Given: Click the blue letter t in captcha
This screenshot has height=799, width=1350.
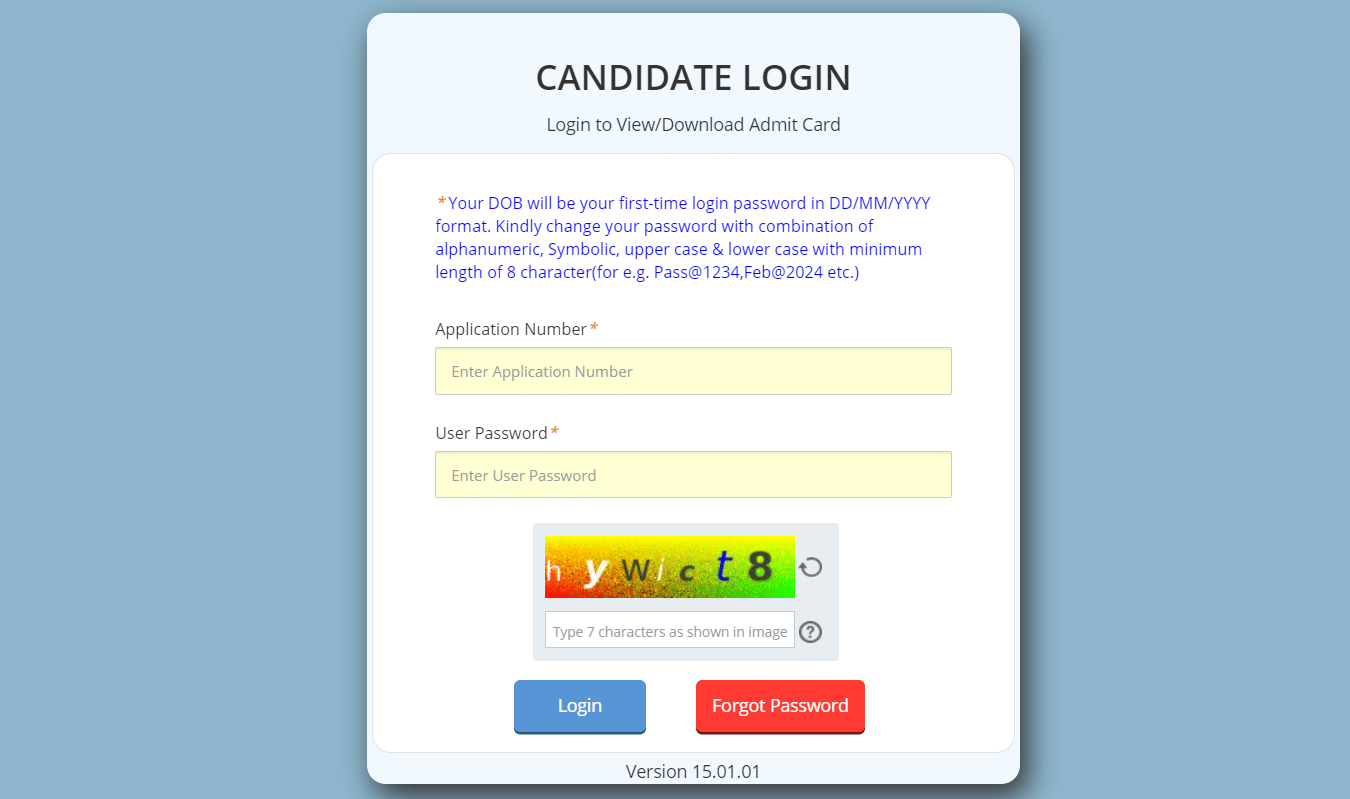Looking at the screenshot, I should pyautogui.click(x=723, y=567).
